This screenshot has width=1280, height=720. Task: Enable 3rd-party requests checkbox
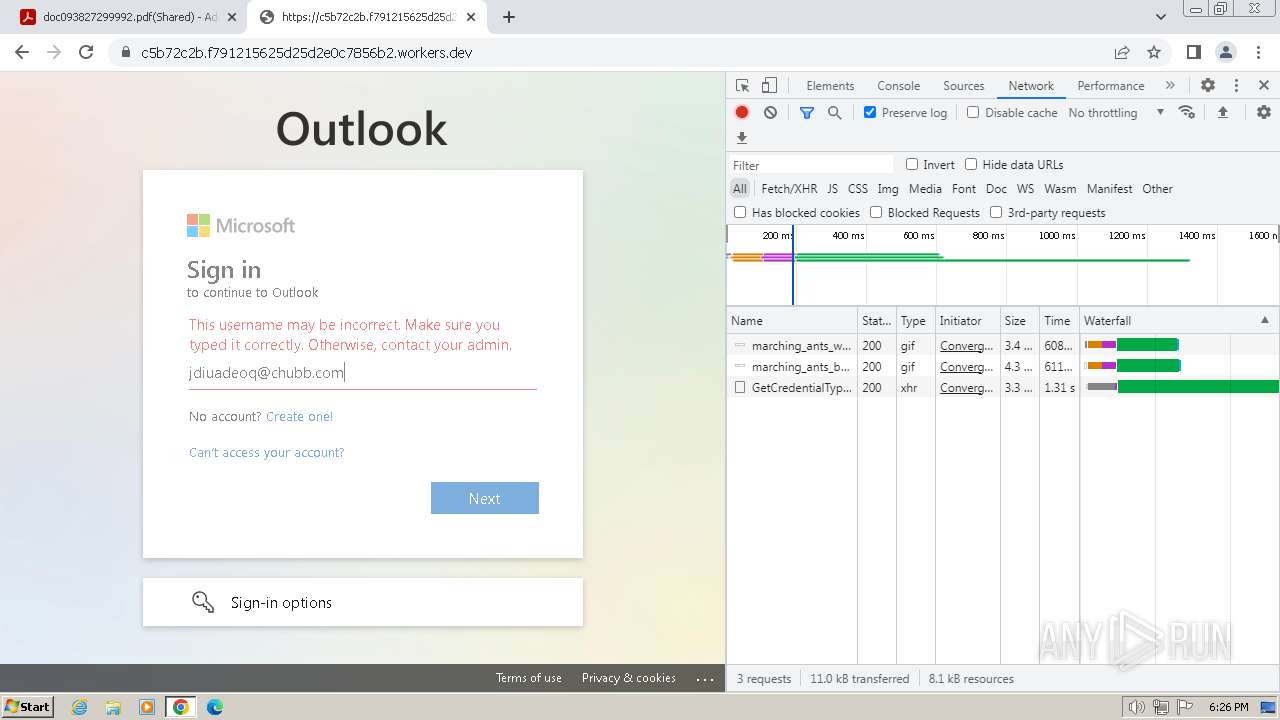[x=996, y=212]
